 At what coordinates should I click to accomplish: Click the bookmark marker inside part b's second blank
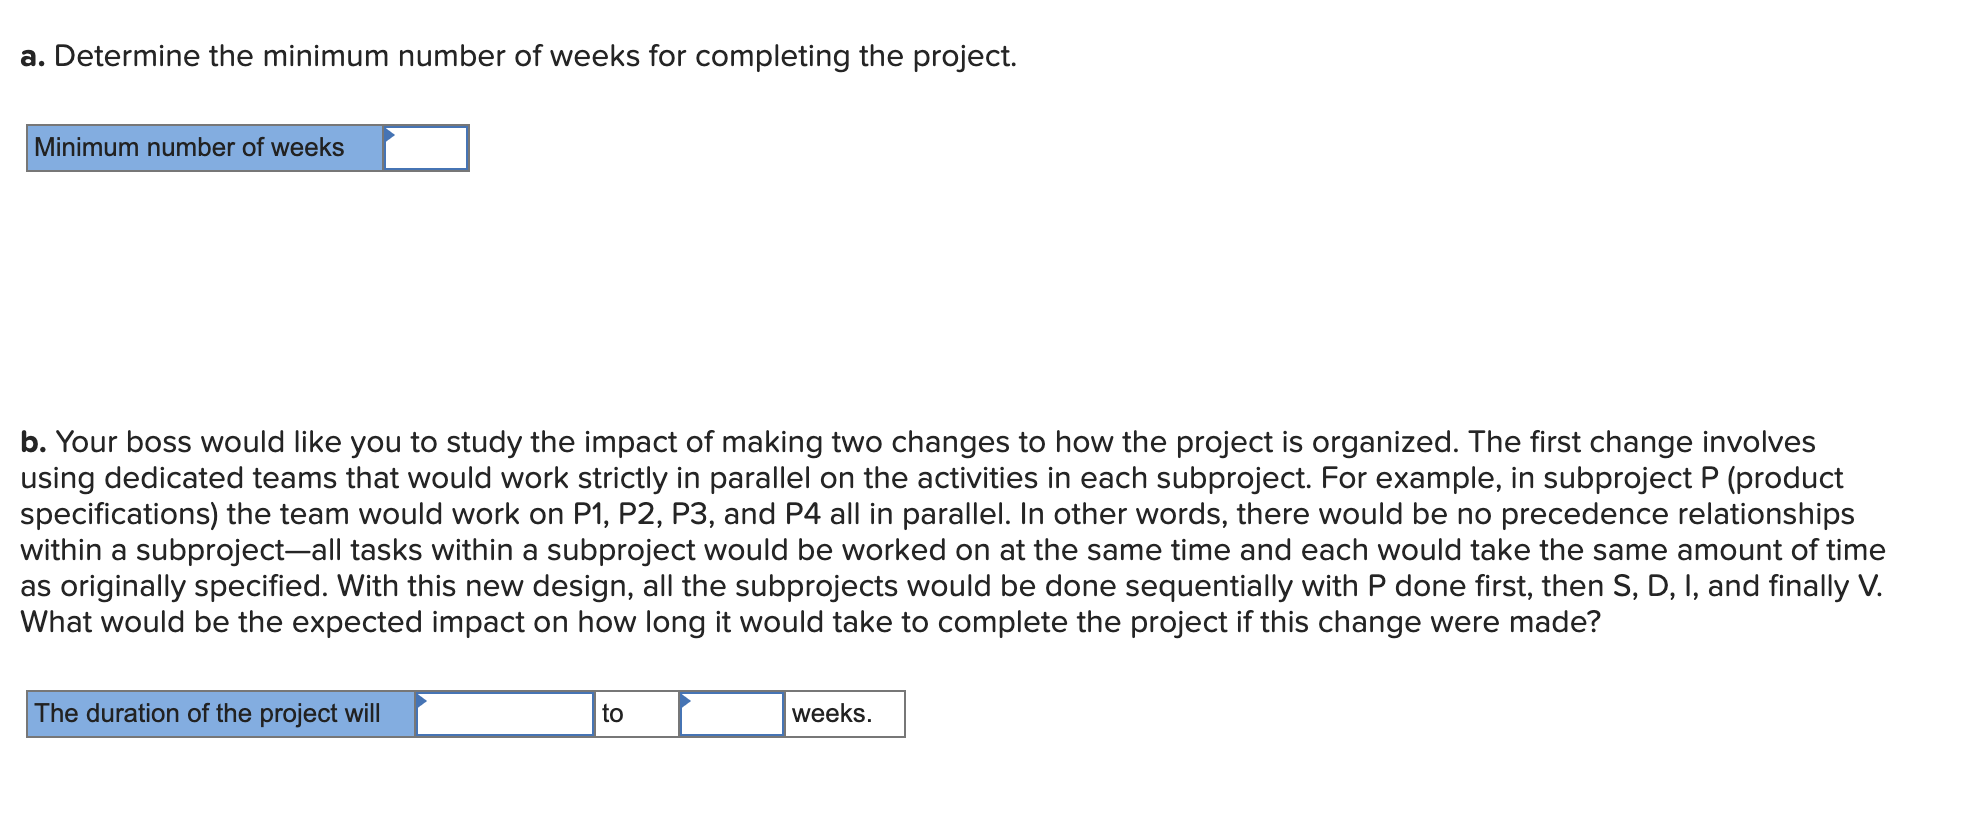(688, 701)
